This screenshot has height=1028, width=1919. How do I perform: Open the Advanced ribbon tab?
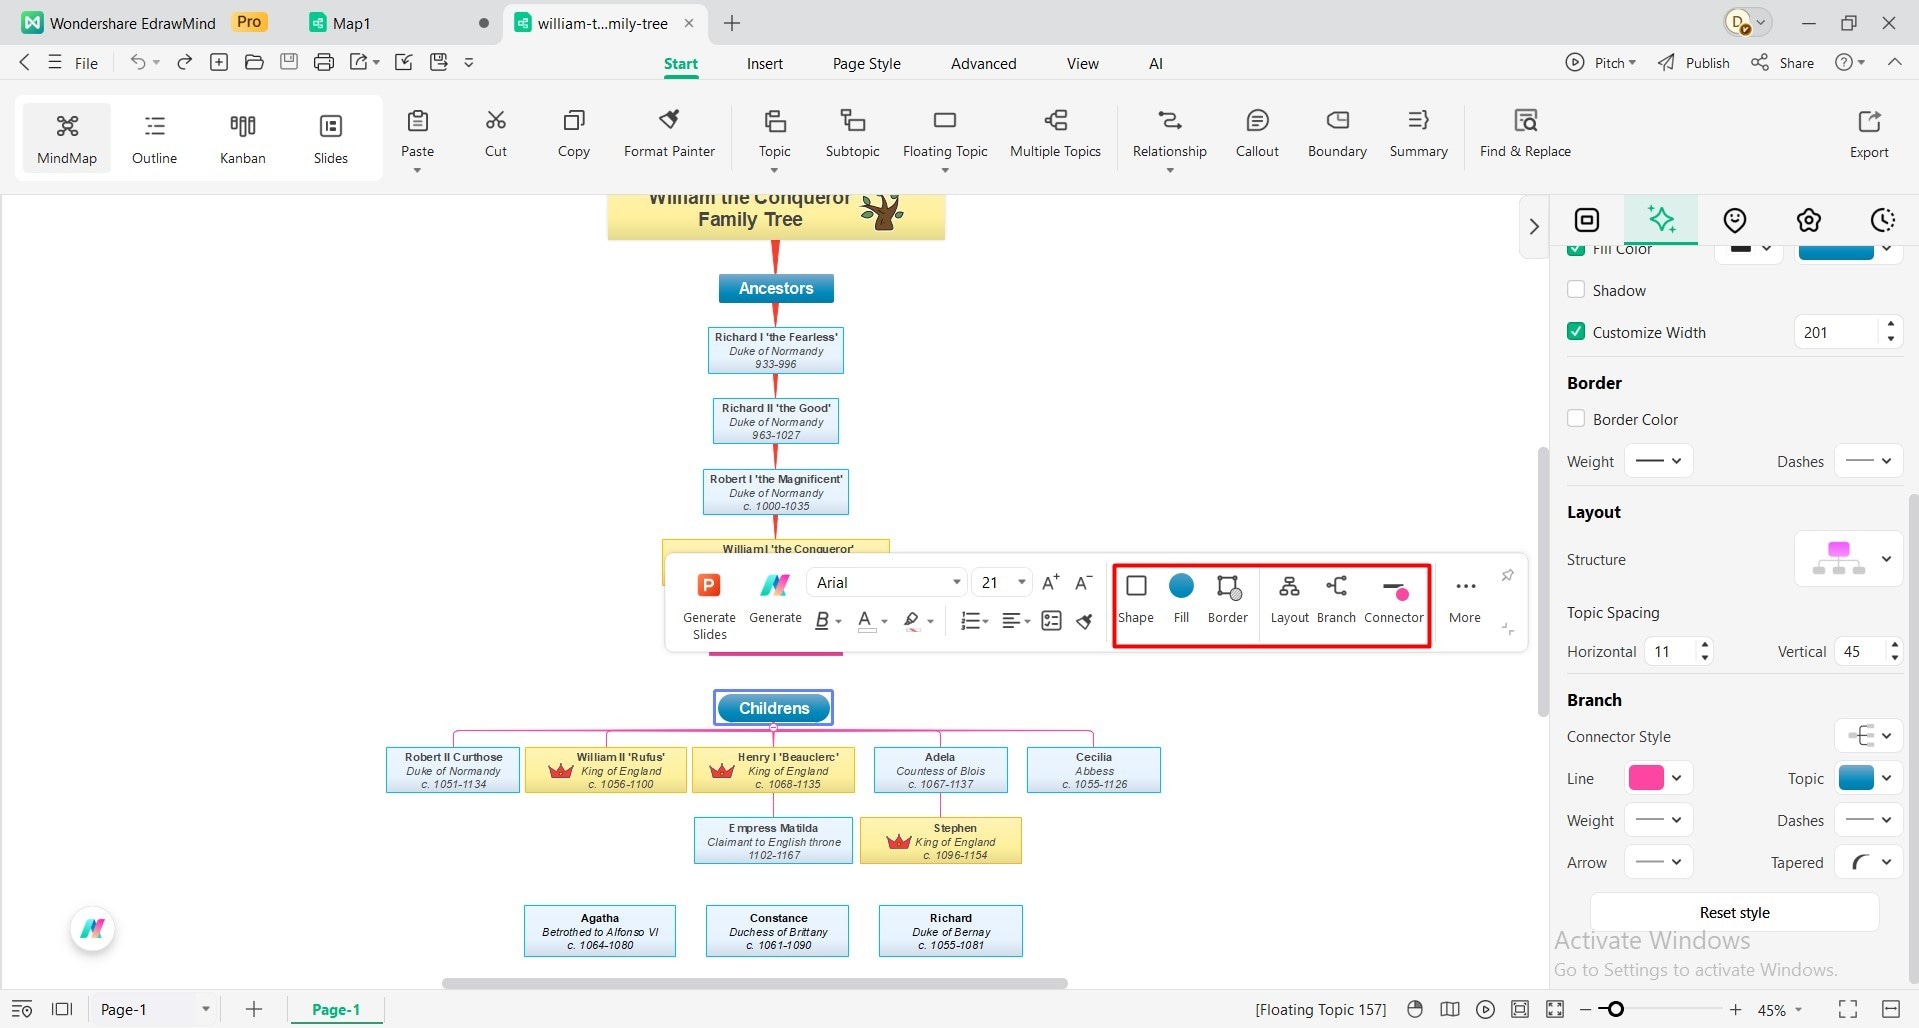tap(983, 63)
